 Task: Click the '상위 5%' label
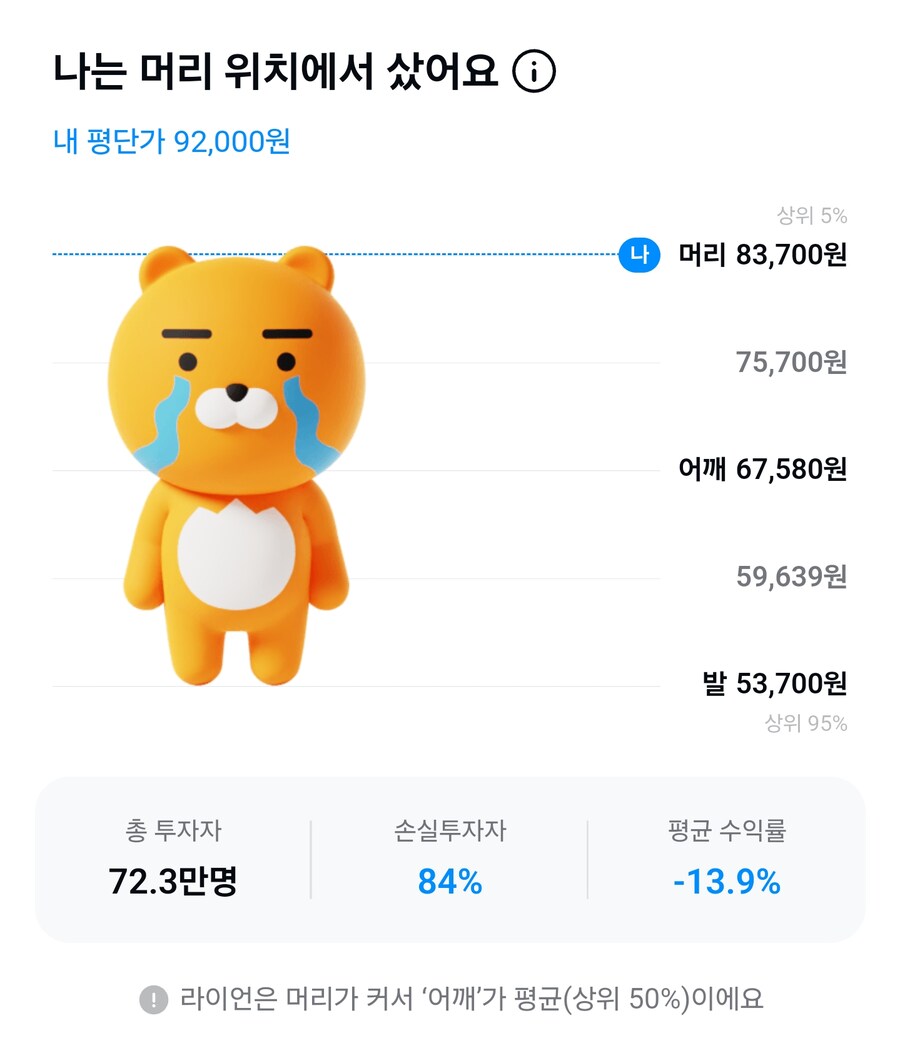tap(812, 216)
